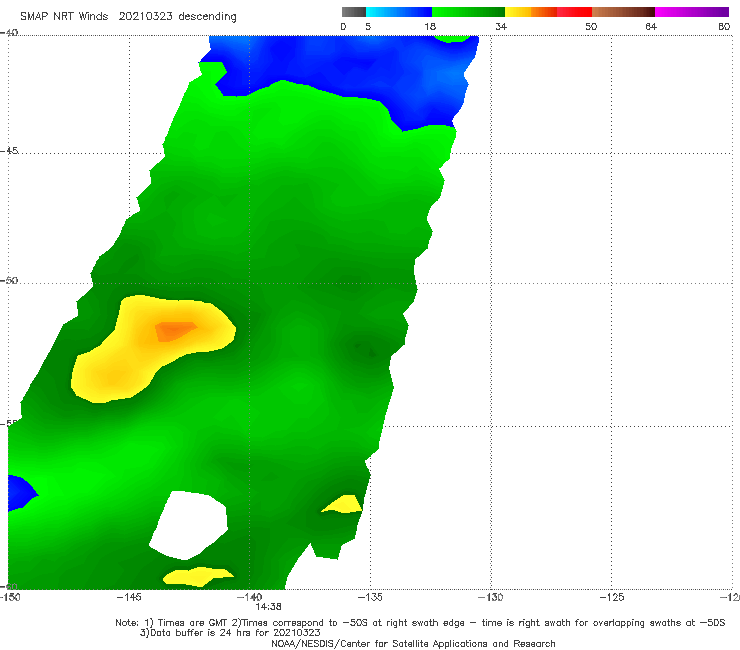Click the '5' label under the color bar
Image resolution: width=740 pixels, height=650 pixels.
pos(368,26)
